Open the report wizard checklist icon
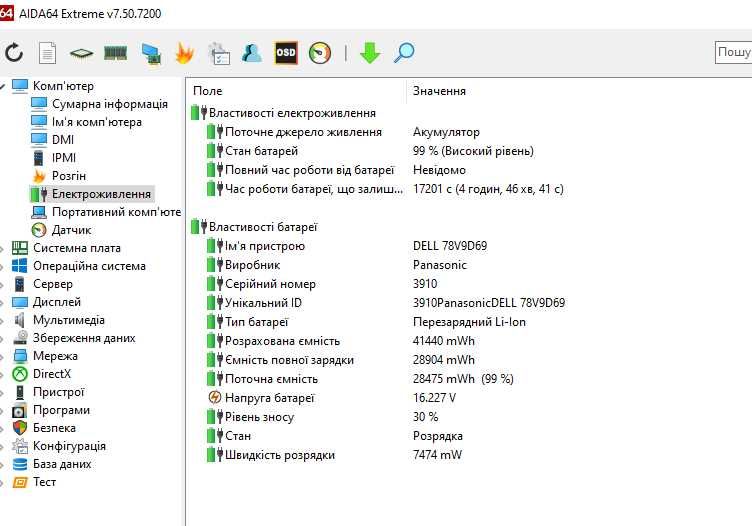This screenshot has height=526, width=752. coord(219,53)
